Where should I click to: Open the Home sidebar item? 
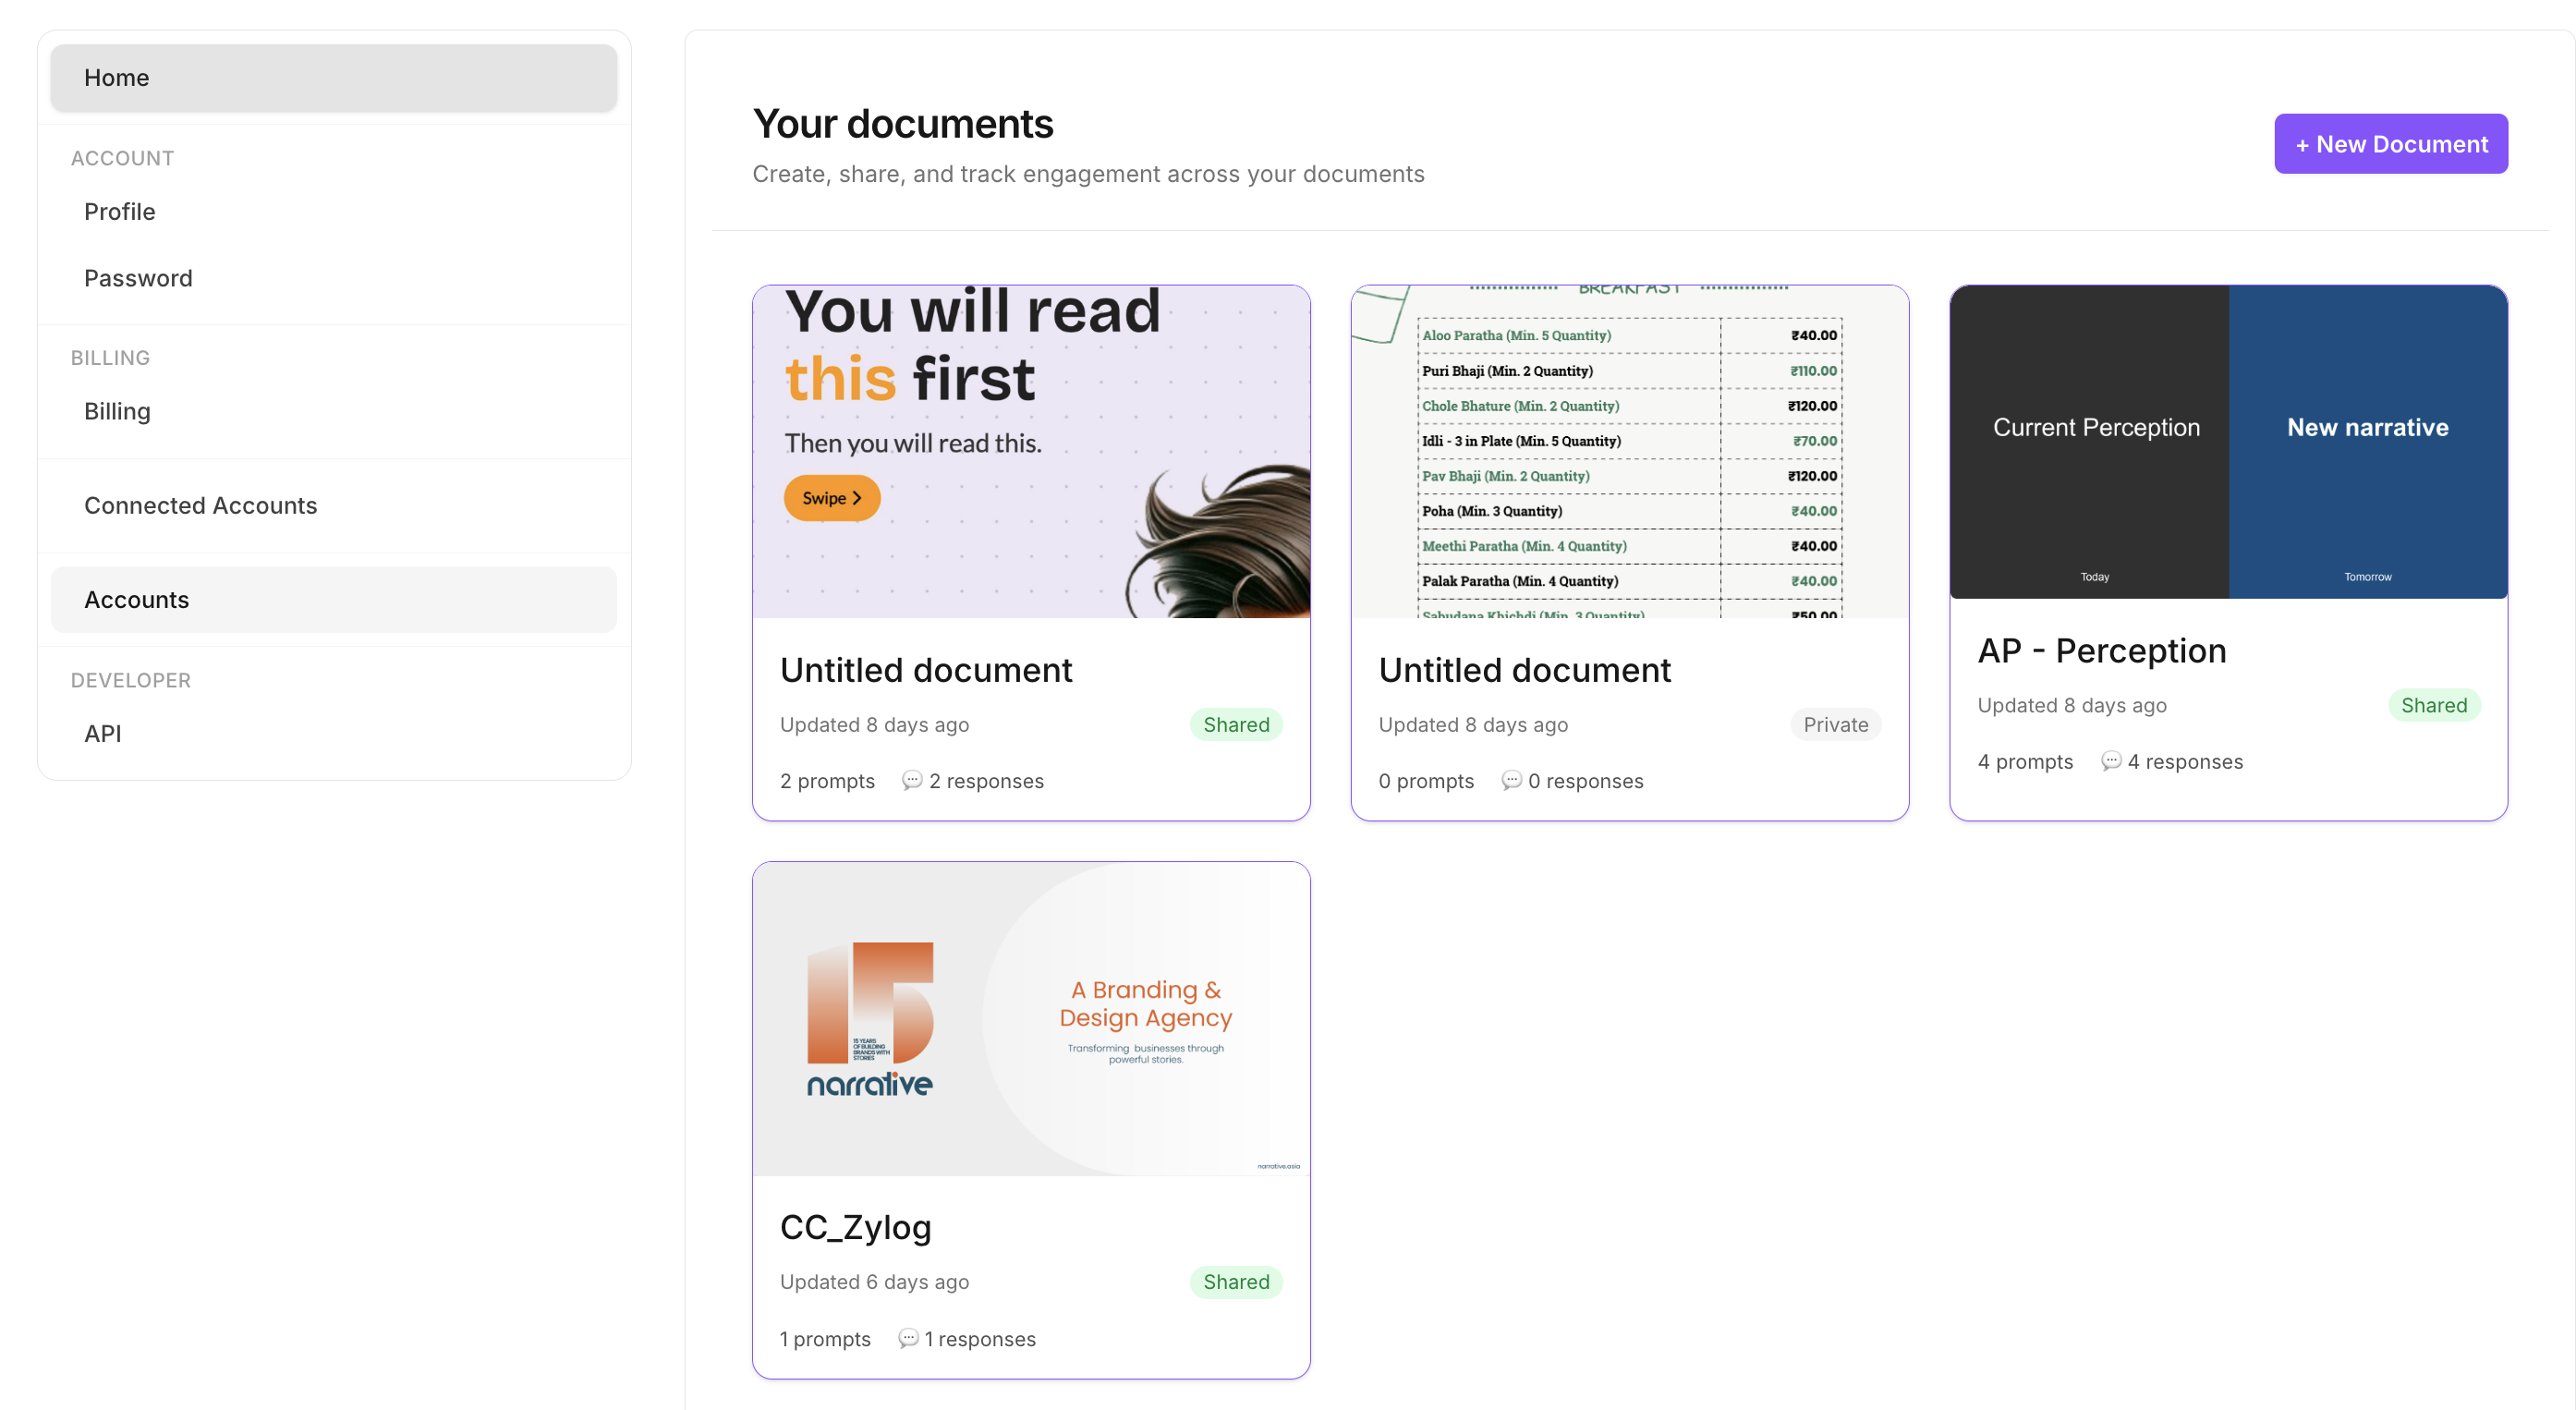pos(333,77)
